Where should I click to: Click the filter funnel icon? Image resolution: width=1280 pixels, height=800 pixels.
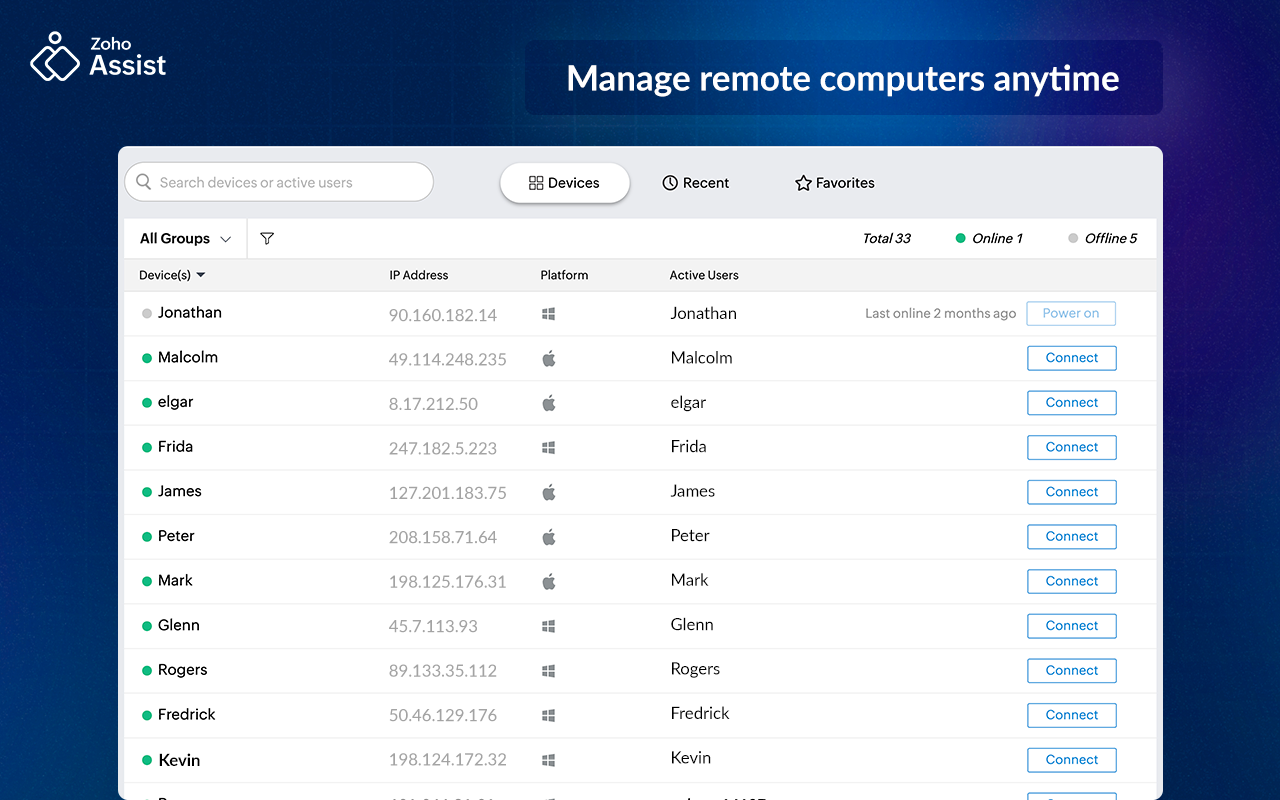tap(267, 239)
